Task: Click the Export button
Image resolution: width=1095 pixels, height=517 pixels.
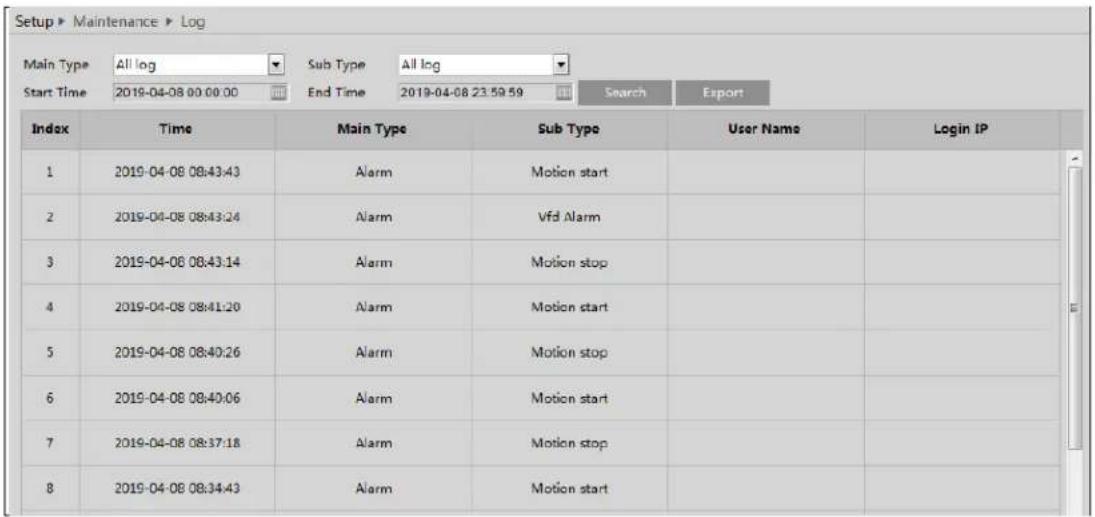Action: coord(723,93)
